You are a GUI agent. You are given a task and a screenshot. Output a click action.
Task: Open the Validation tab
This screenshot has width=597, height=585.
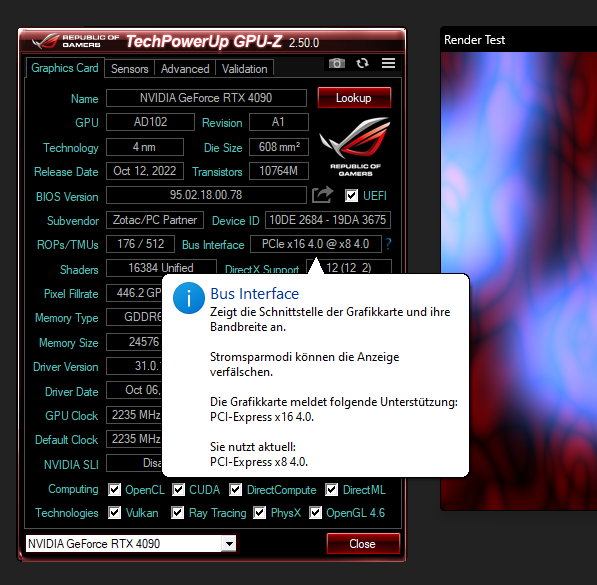point(244,69)
